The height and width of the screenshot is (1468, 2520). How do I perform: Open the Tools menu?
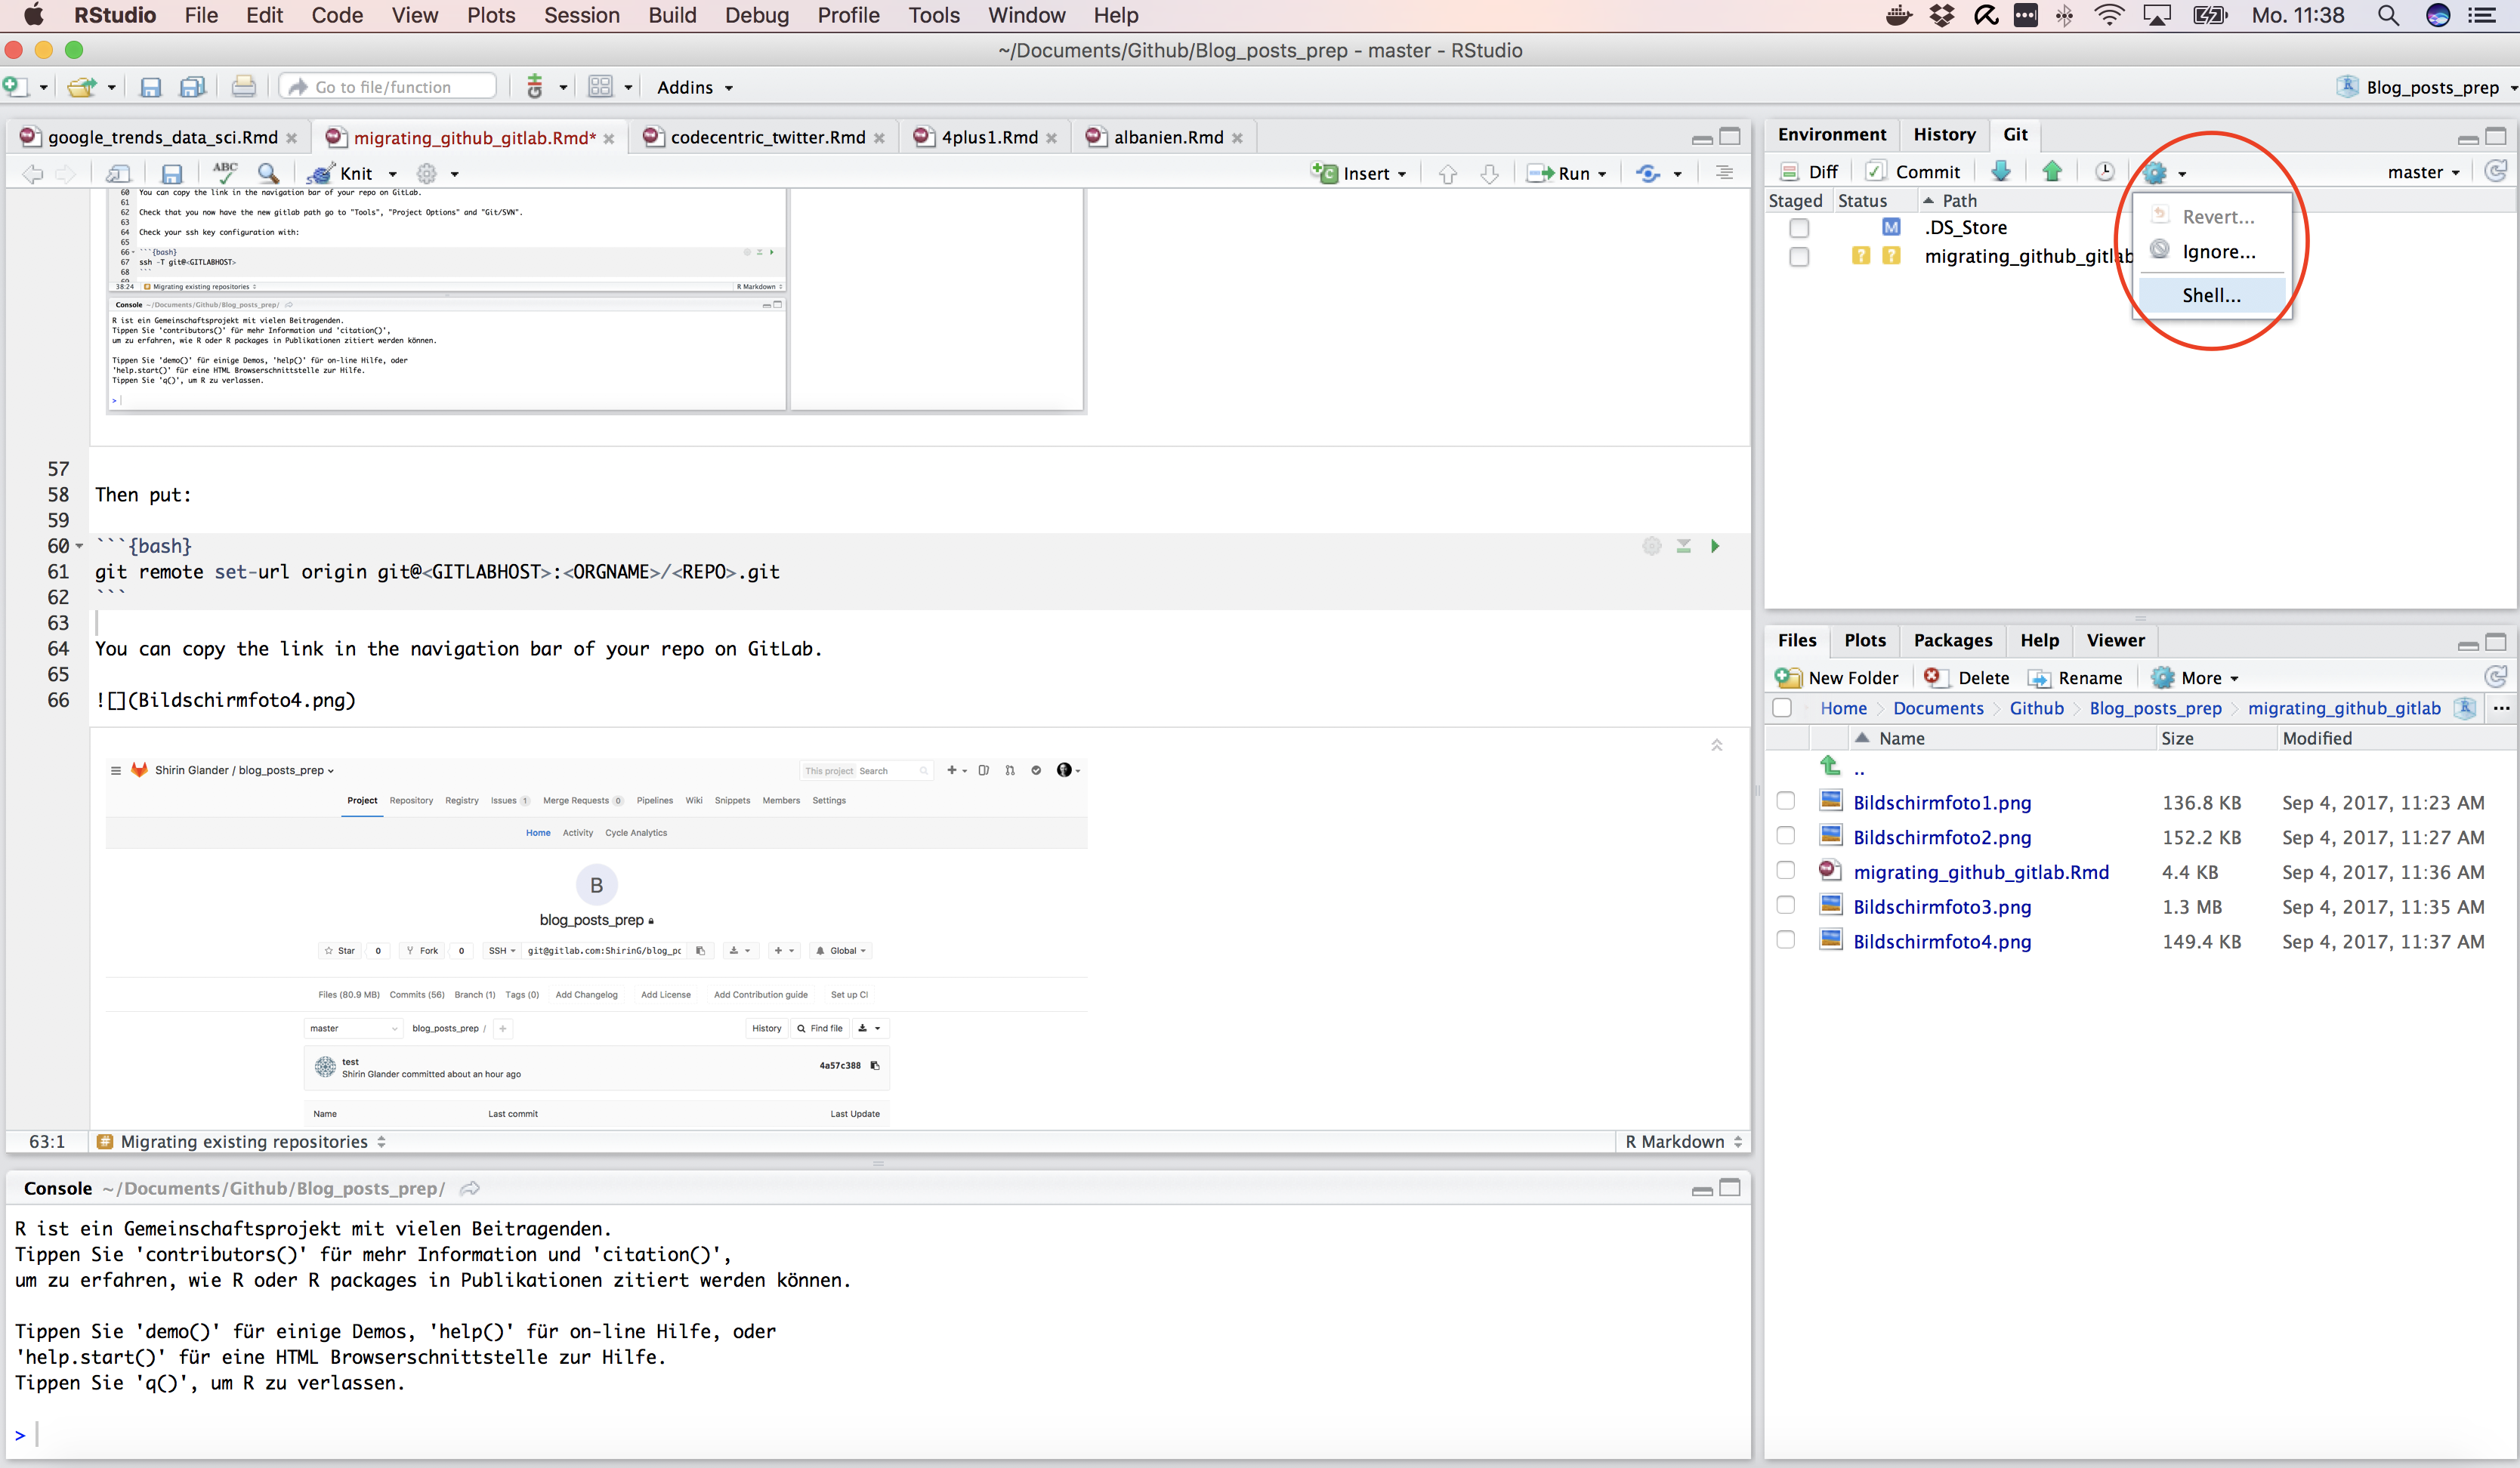point(933,15)
